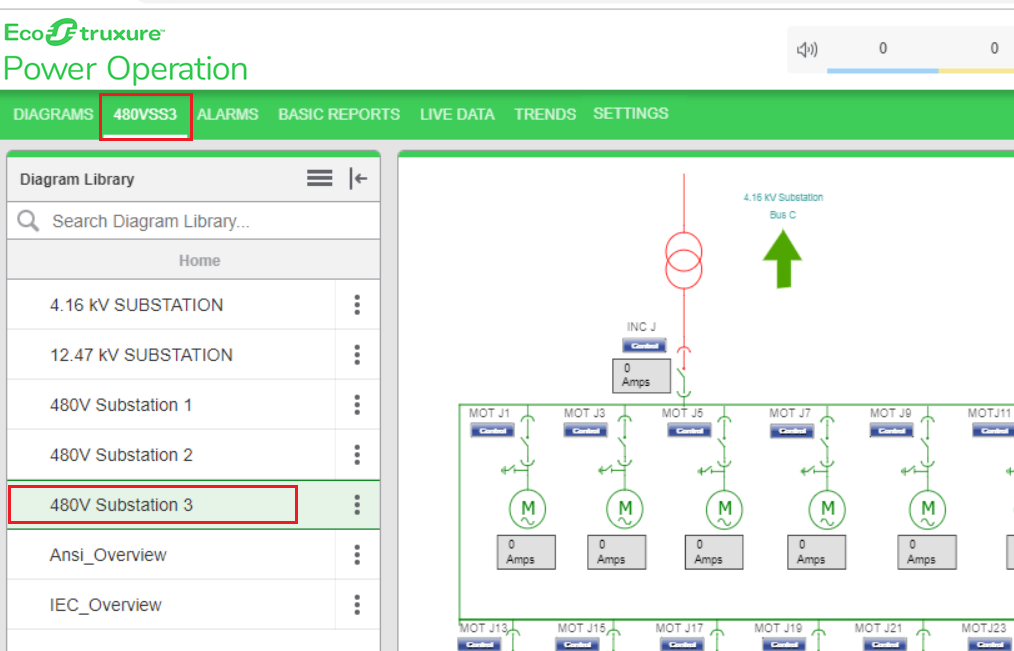Click the "MOT J7" label
This screenshot has width=1014, height=651.
coord(790,413)
